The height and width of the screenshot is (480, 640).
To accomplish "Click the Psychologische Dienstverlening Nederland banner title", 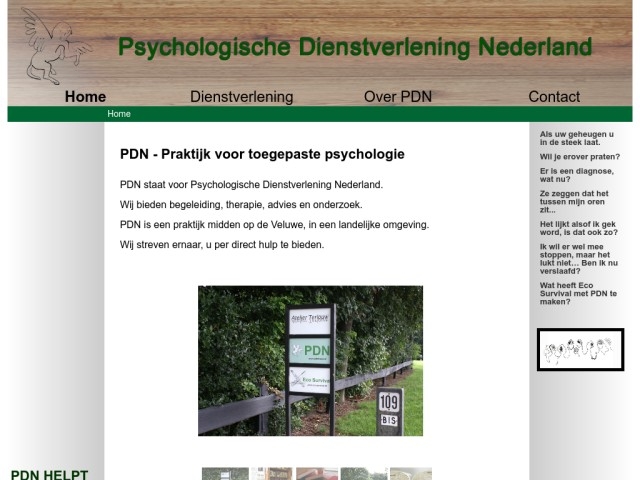I will click(x=354, y=47).
